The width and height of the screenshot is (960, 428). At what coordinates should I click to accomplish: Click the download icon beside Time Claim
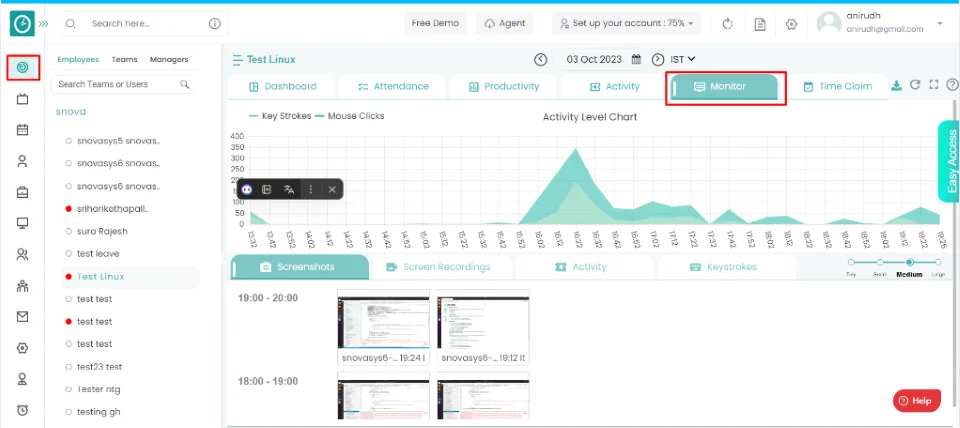click(x=896, y=86)
